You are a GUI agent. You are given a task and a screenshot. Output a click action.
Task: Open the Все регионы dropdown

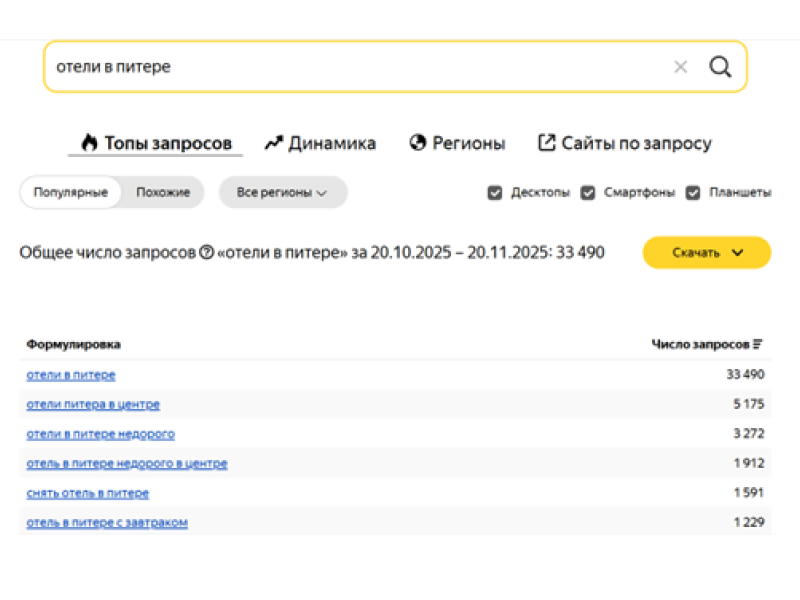coord(283,192)
